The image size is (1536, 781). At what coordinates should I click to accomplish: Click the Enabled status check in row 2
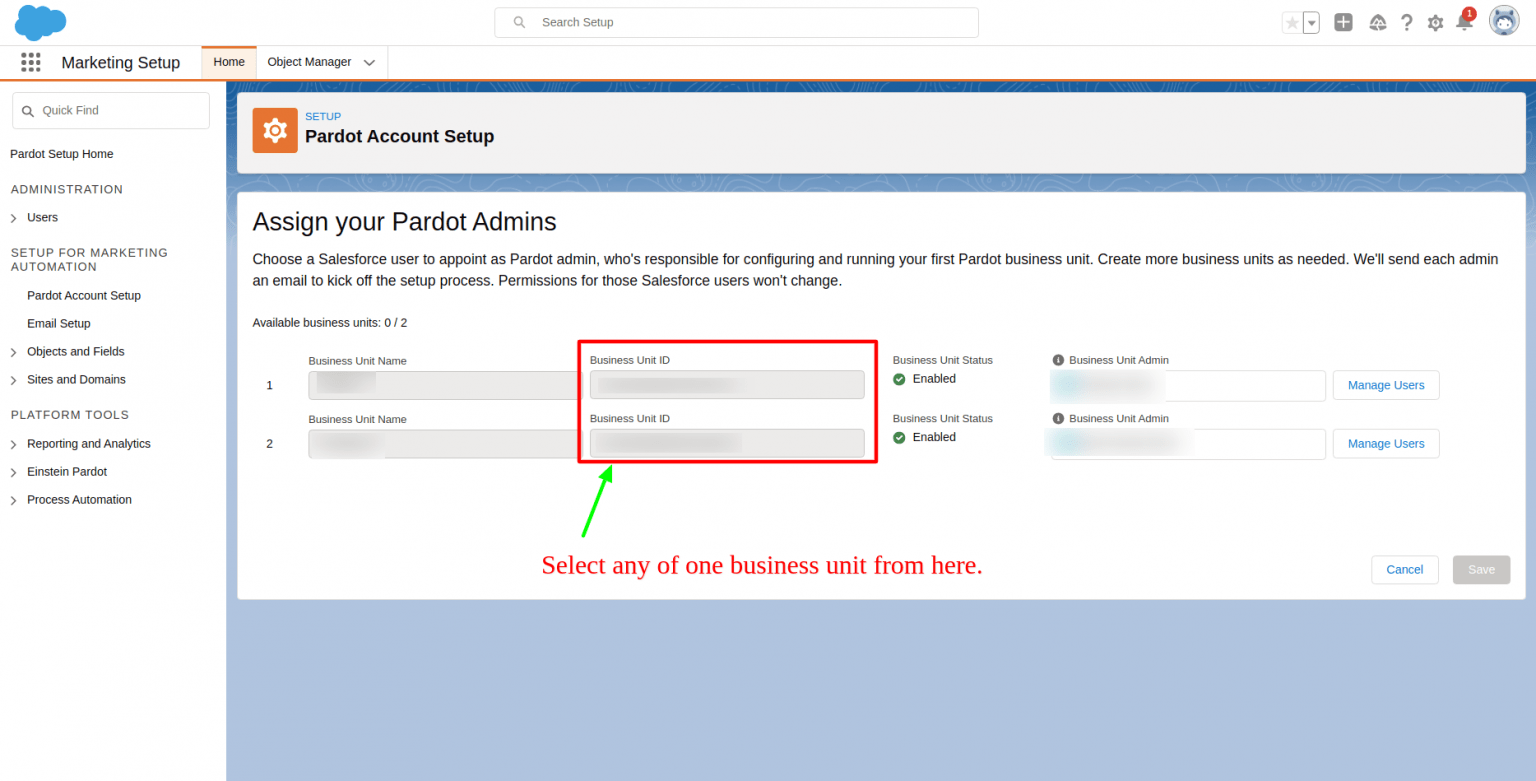(x=899, y=438)
